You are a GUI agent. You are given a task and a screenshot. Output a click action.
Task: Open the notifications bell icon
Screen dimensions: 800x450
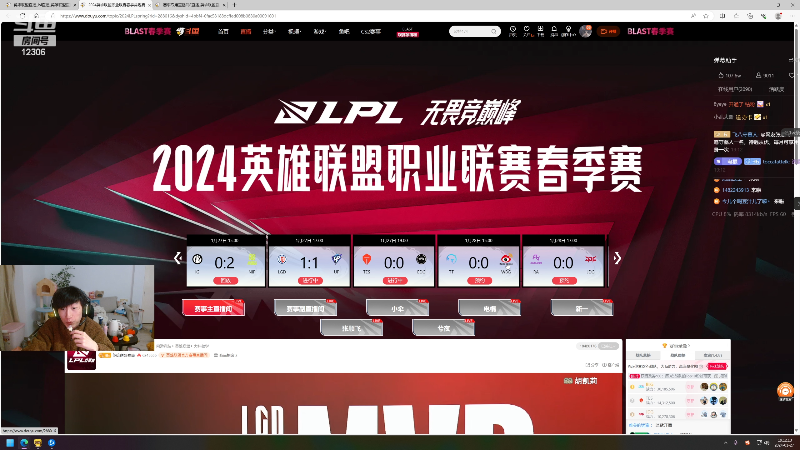pyautogui.click(x=554, y=31)
